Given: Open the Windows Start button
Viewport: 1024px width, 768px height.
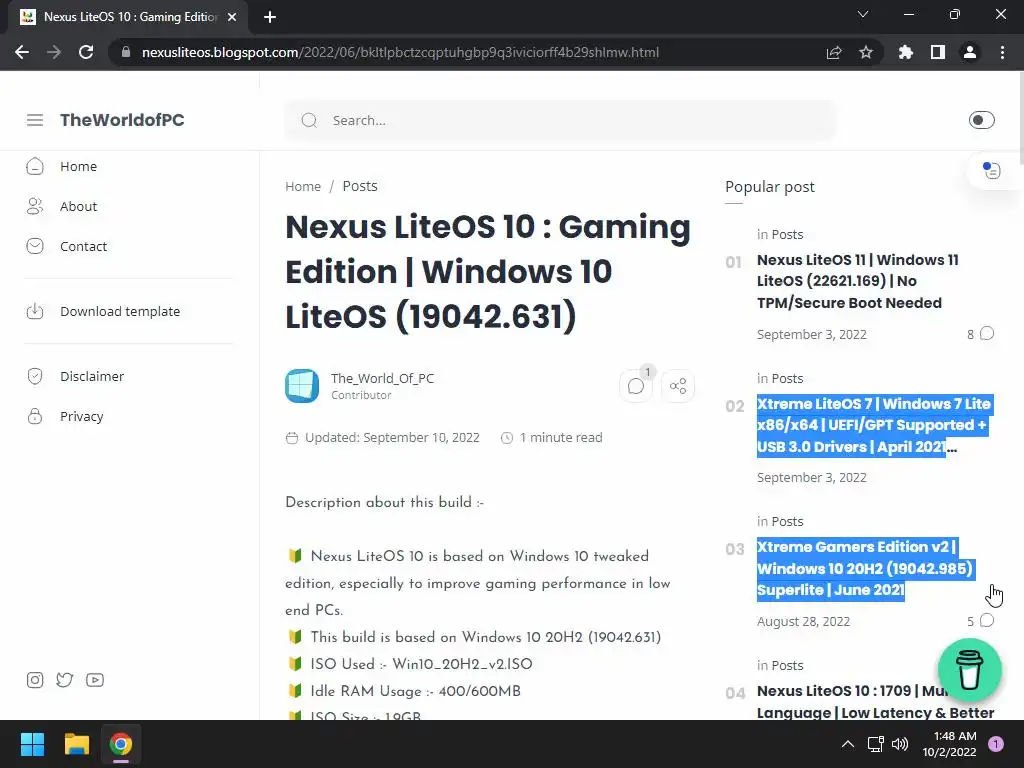Looking at the screenshot, I should (32, 744).
